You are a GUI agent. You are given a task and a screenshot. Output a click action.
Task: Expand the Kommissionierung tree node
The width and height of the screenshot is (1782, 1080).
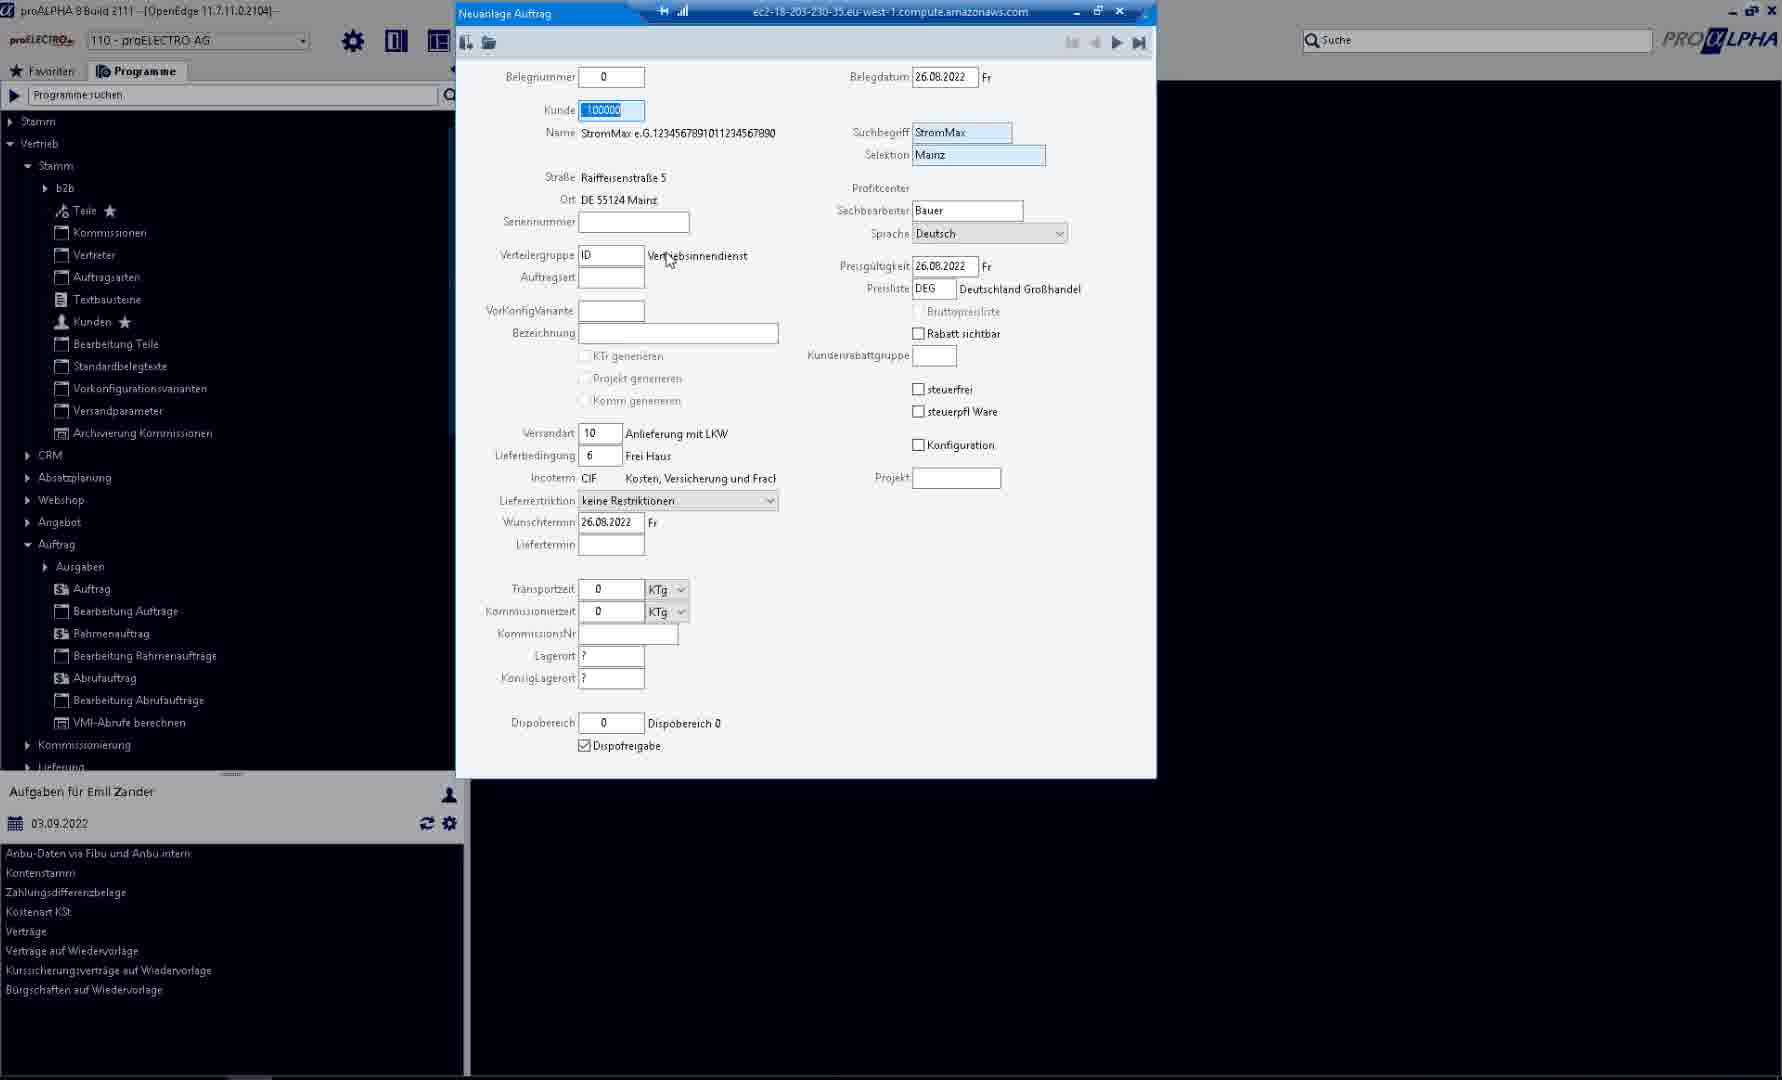click(27, 745)
